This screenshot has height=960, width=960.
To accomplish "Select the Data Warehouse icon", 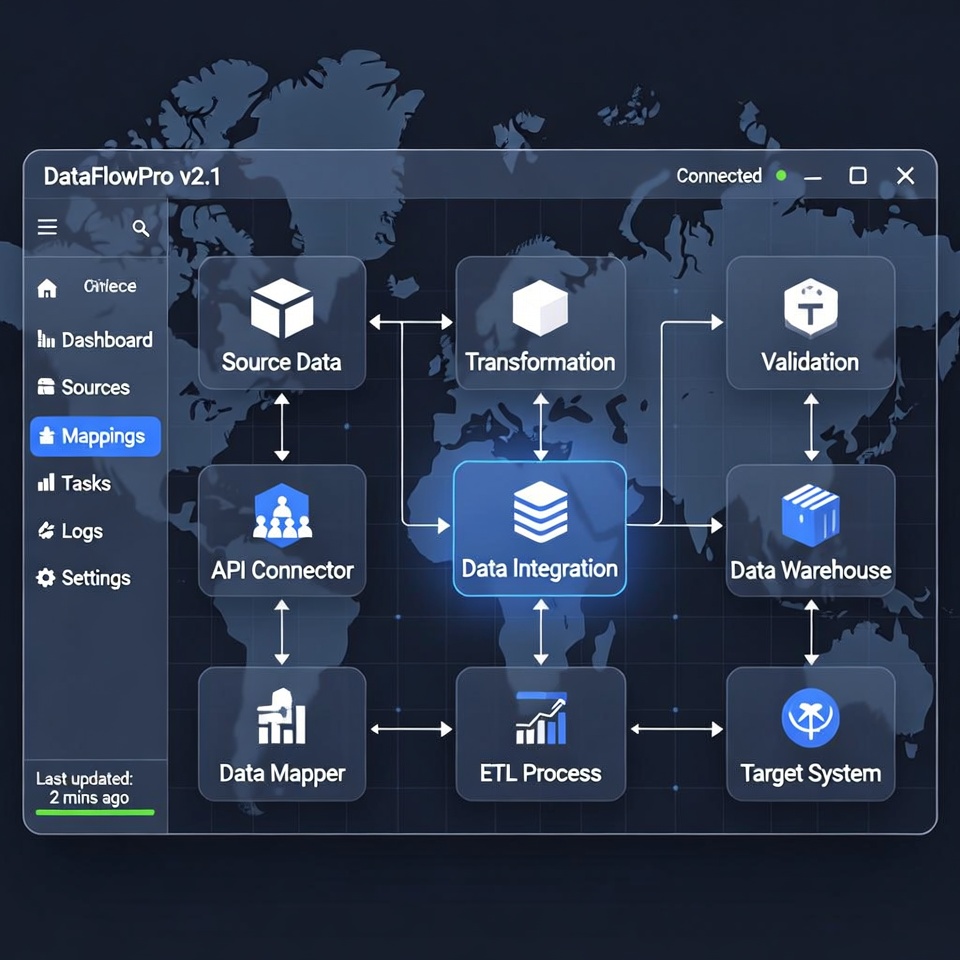I will pyautogui.click(x=810, y=514).
